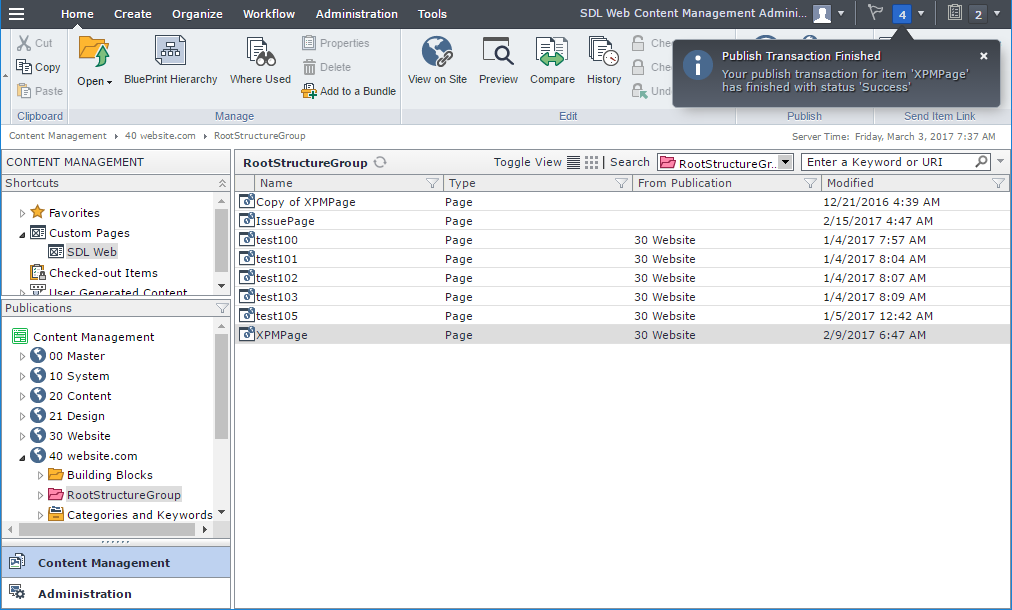Click Add to a Bundle button
This screenshot has width=1012, height=610.
pos(349,91)
